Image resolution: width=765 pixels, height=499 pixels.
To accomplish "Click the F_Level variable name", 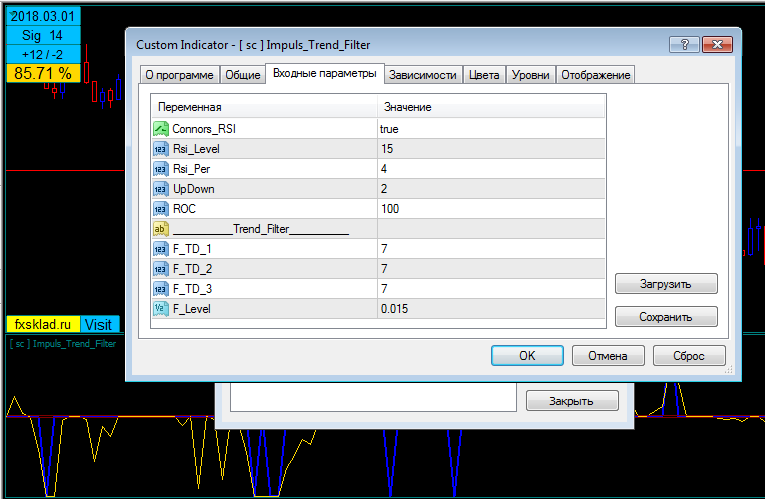I will [x=192, y=309].
